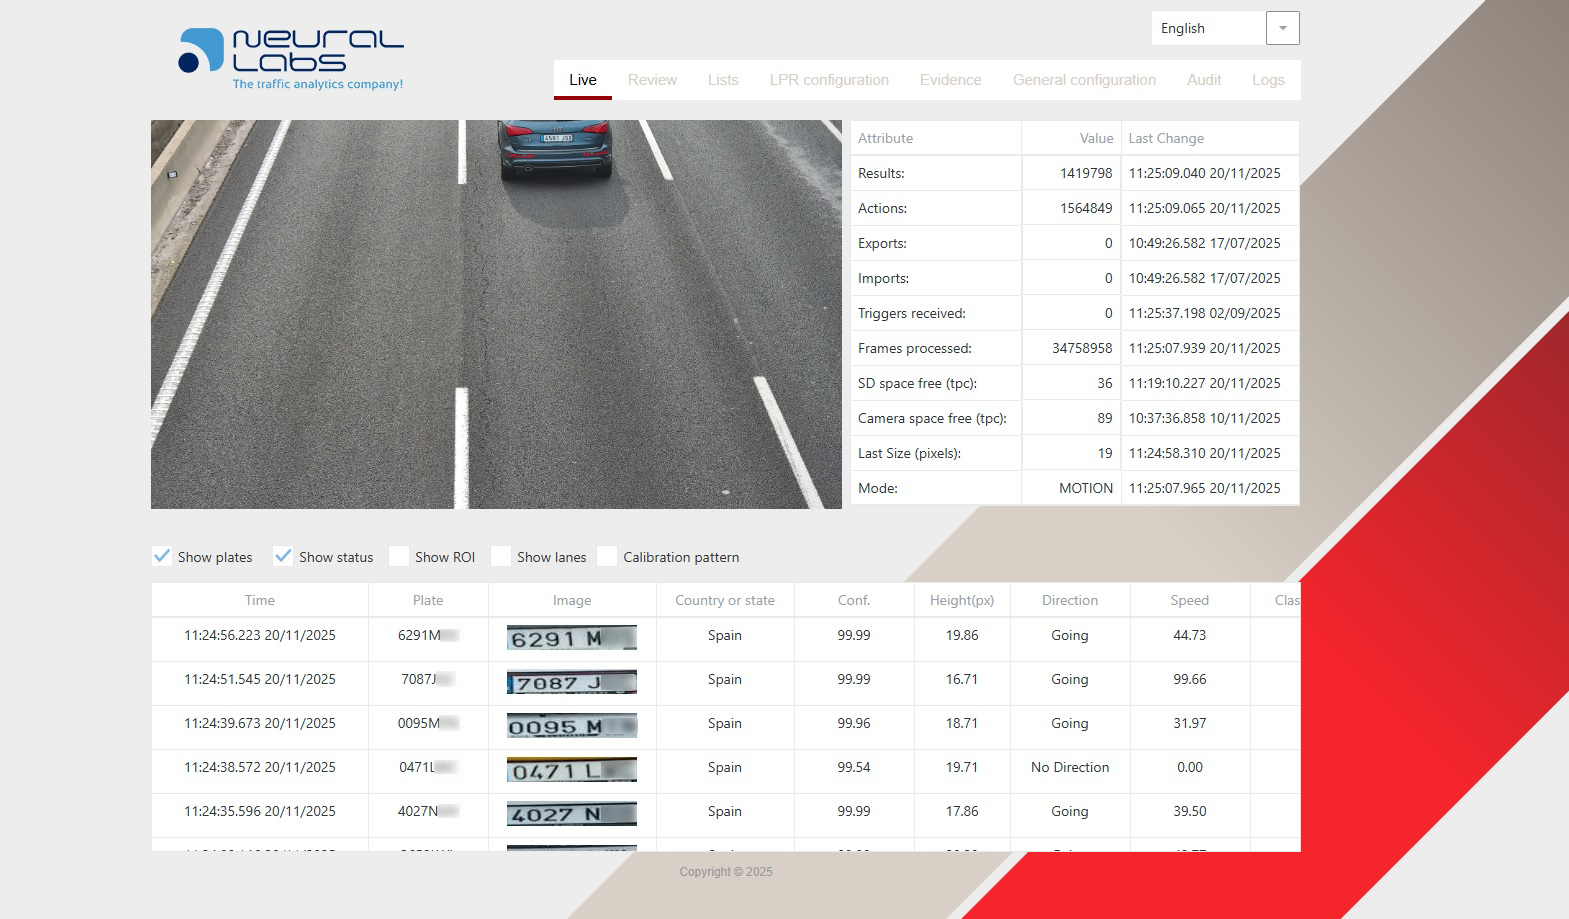The width and height of the screenshot is (1569, 919).
Task: View the Logs tab
Action: [1268, 80]
